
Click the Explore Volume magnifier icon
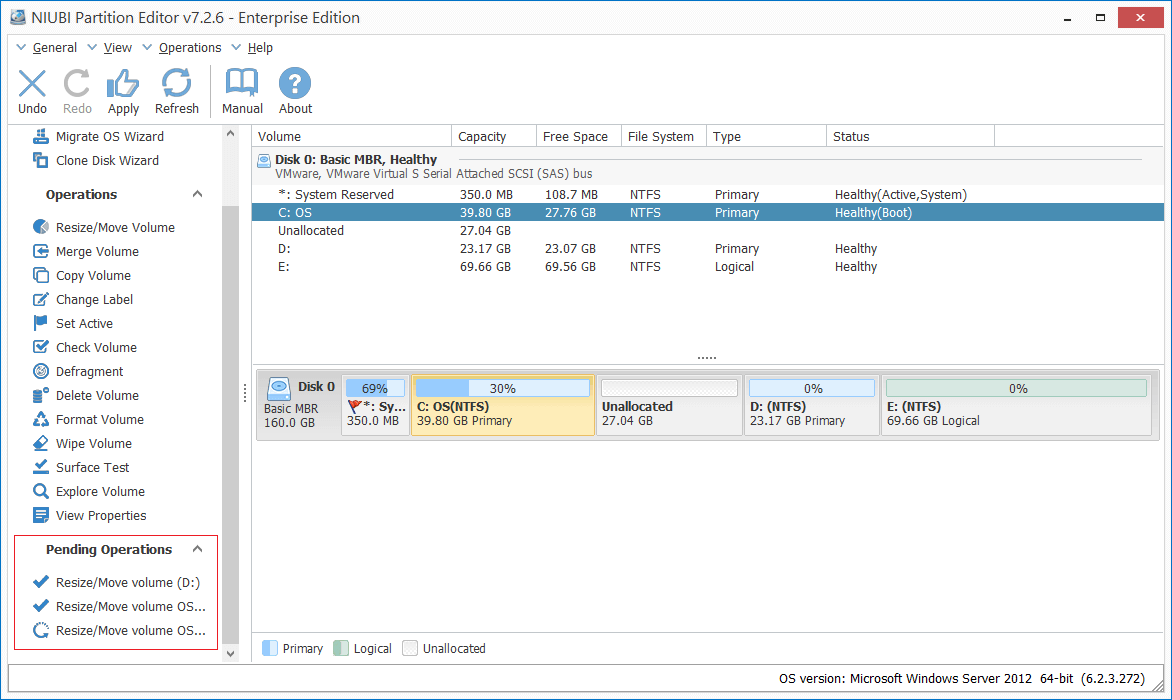click(x=41, y=491)
